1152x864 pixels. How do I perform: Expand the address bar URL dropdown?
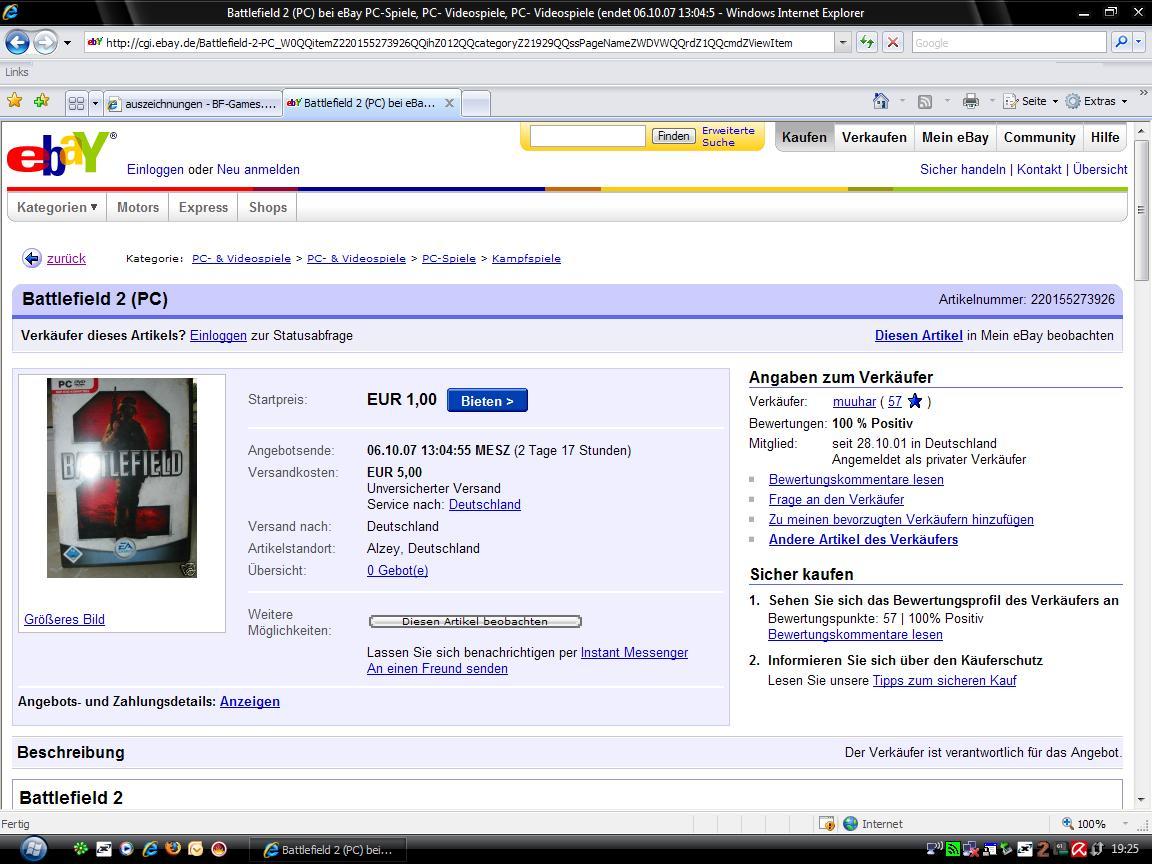(843, 43)
